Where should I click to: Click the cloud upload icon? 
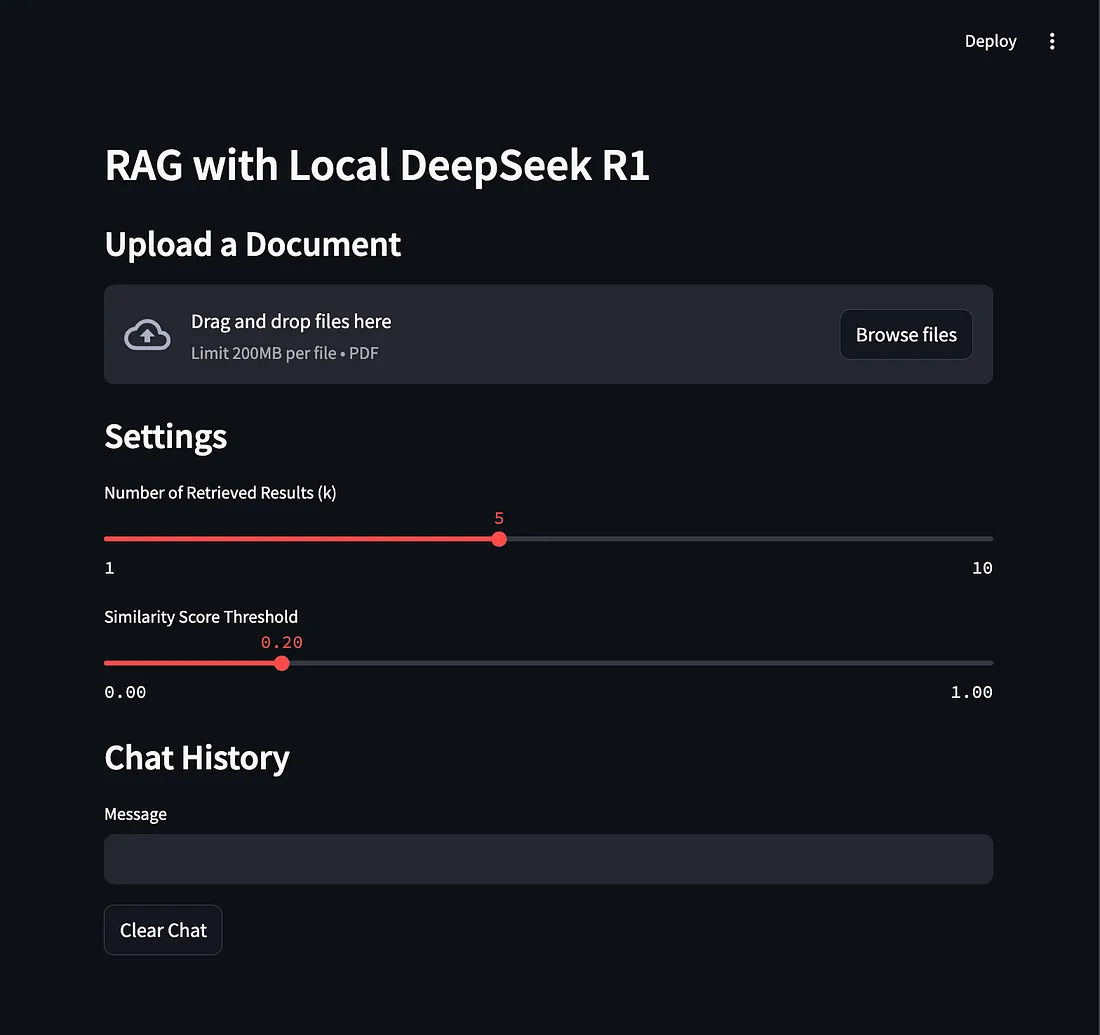(x=147, y=335)
